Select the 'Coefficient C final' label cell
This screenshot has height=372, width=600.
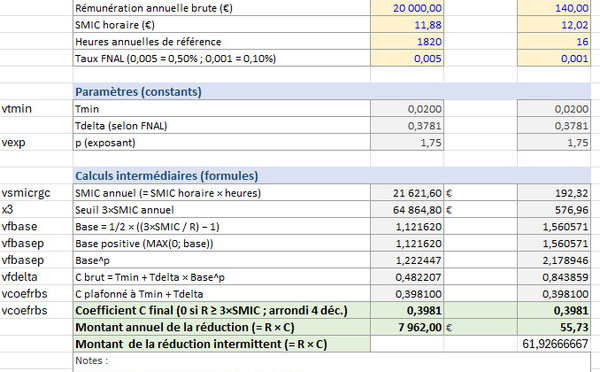[222, 310]
